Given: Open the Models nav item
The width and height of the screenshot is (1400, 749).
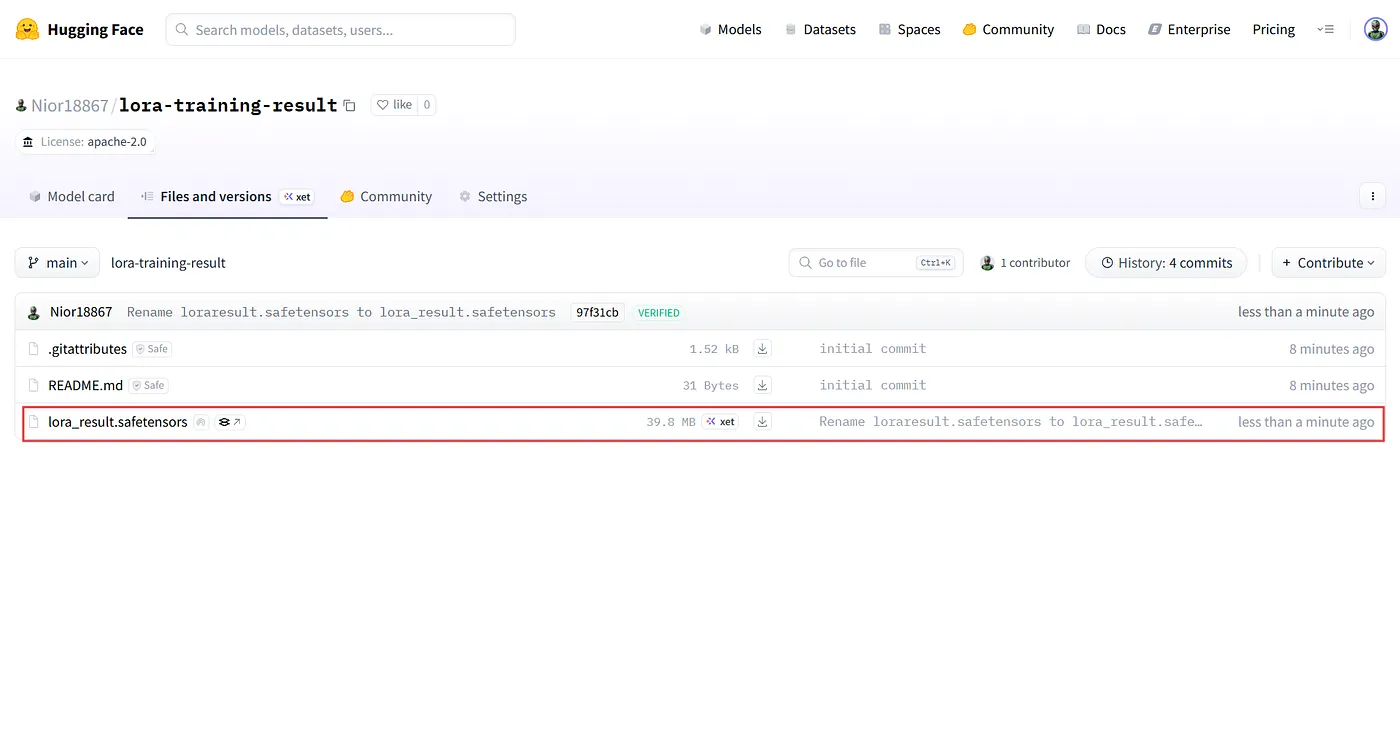Looking at the screenshot, I should 730,30.
